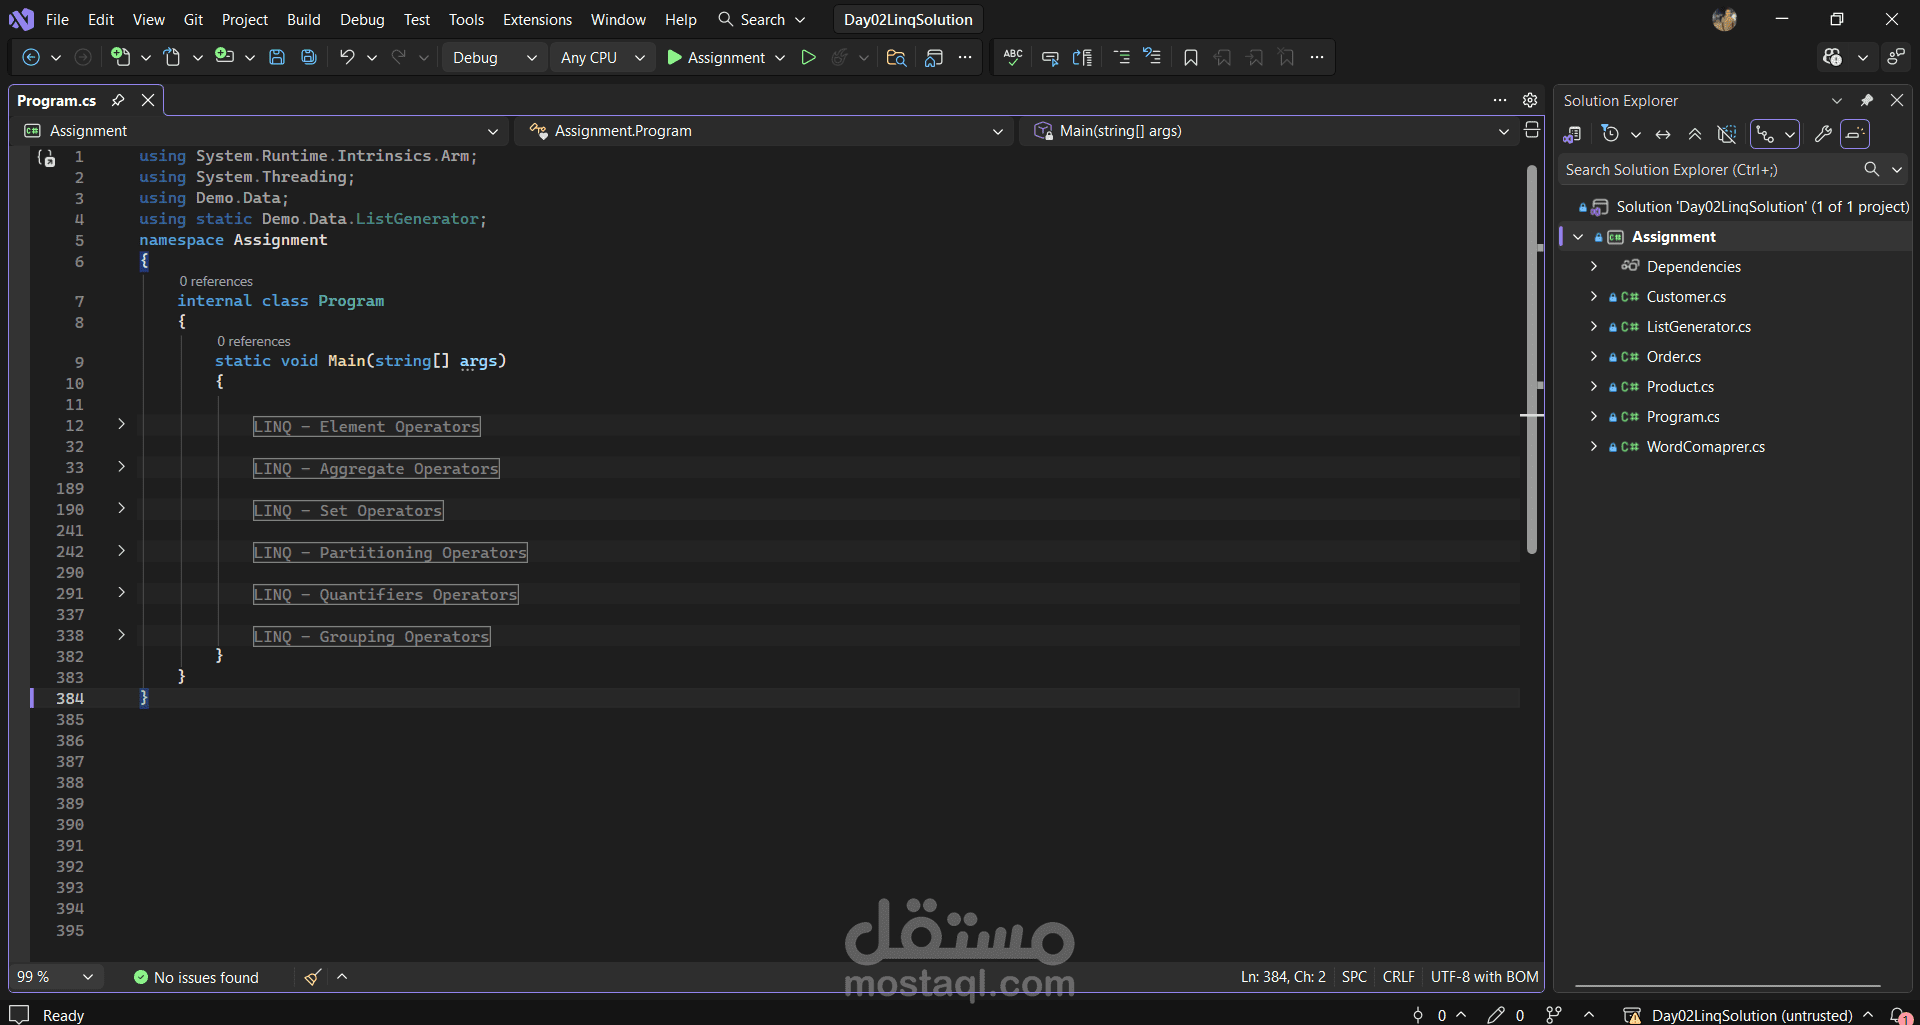
Task: Click the Live Share feedback icon
Action: coord(1895,58)
